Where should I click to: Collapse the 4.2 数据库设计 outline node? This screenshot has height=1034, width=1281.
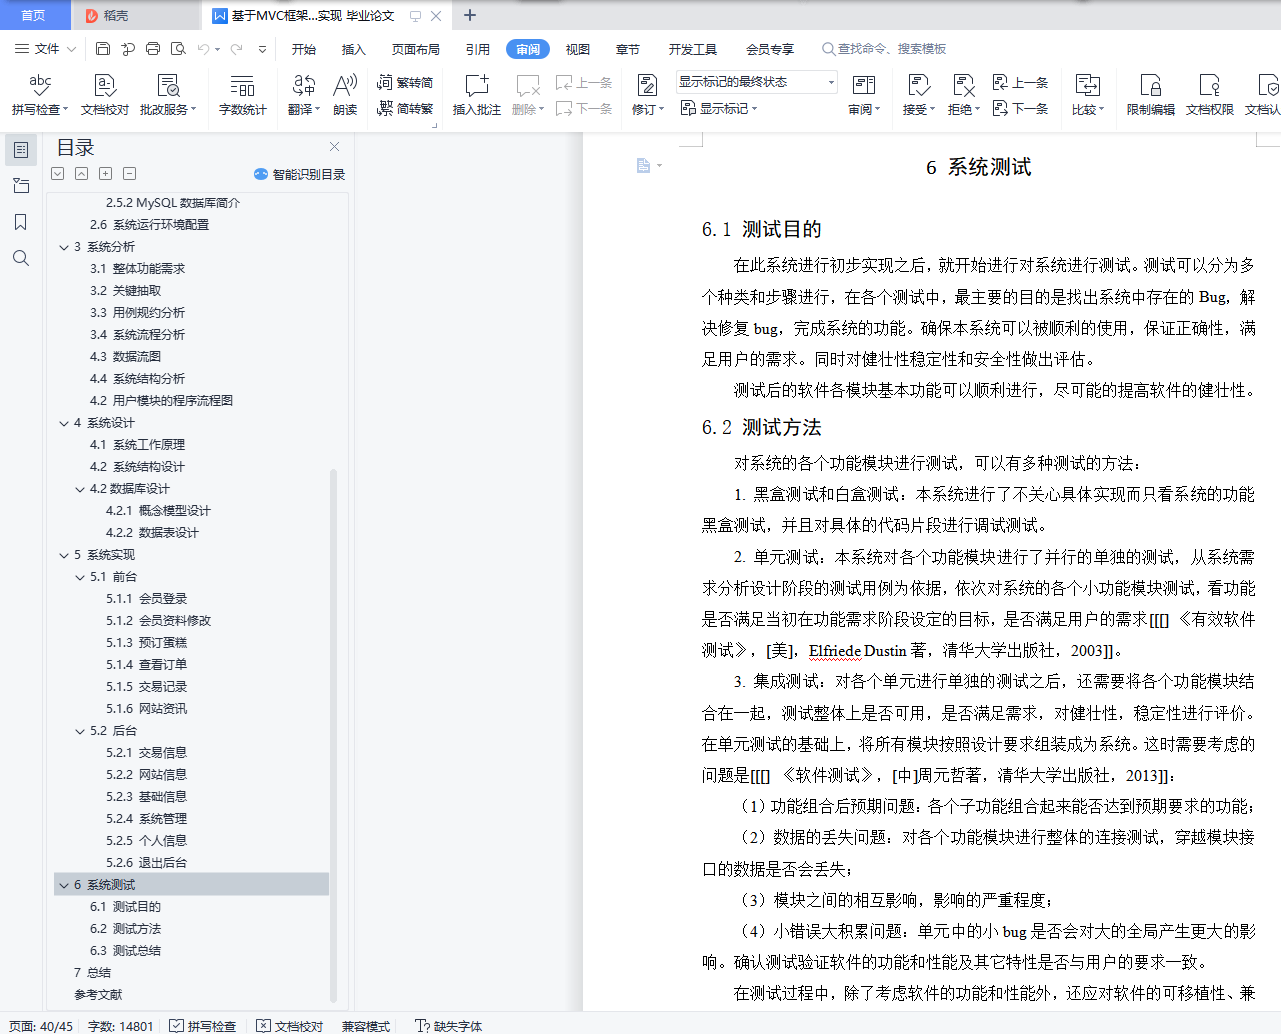(80, 489)
